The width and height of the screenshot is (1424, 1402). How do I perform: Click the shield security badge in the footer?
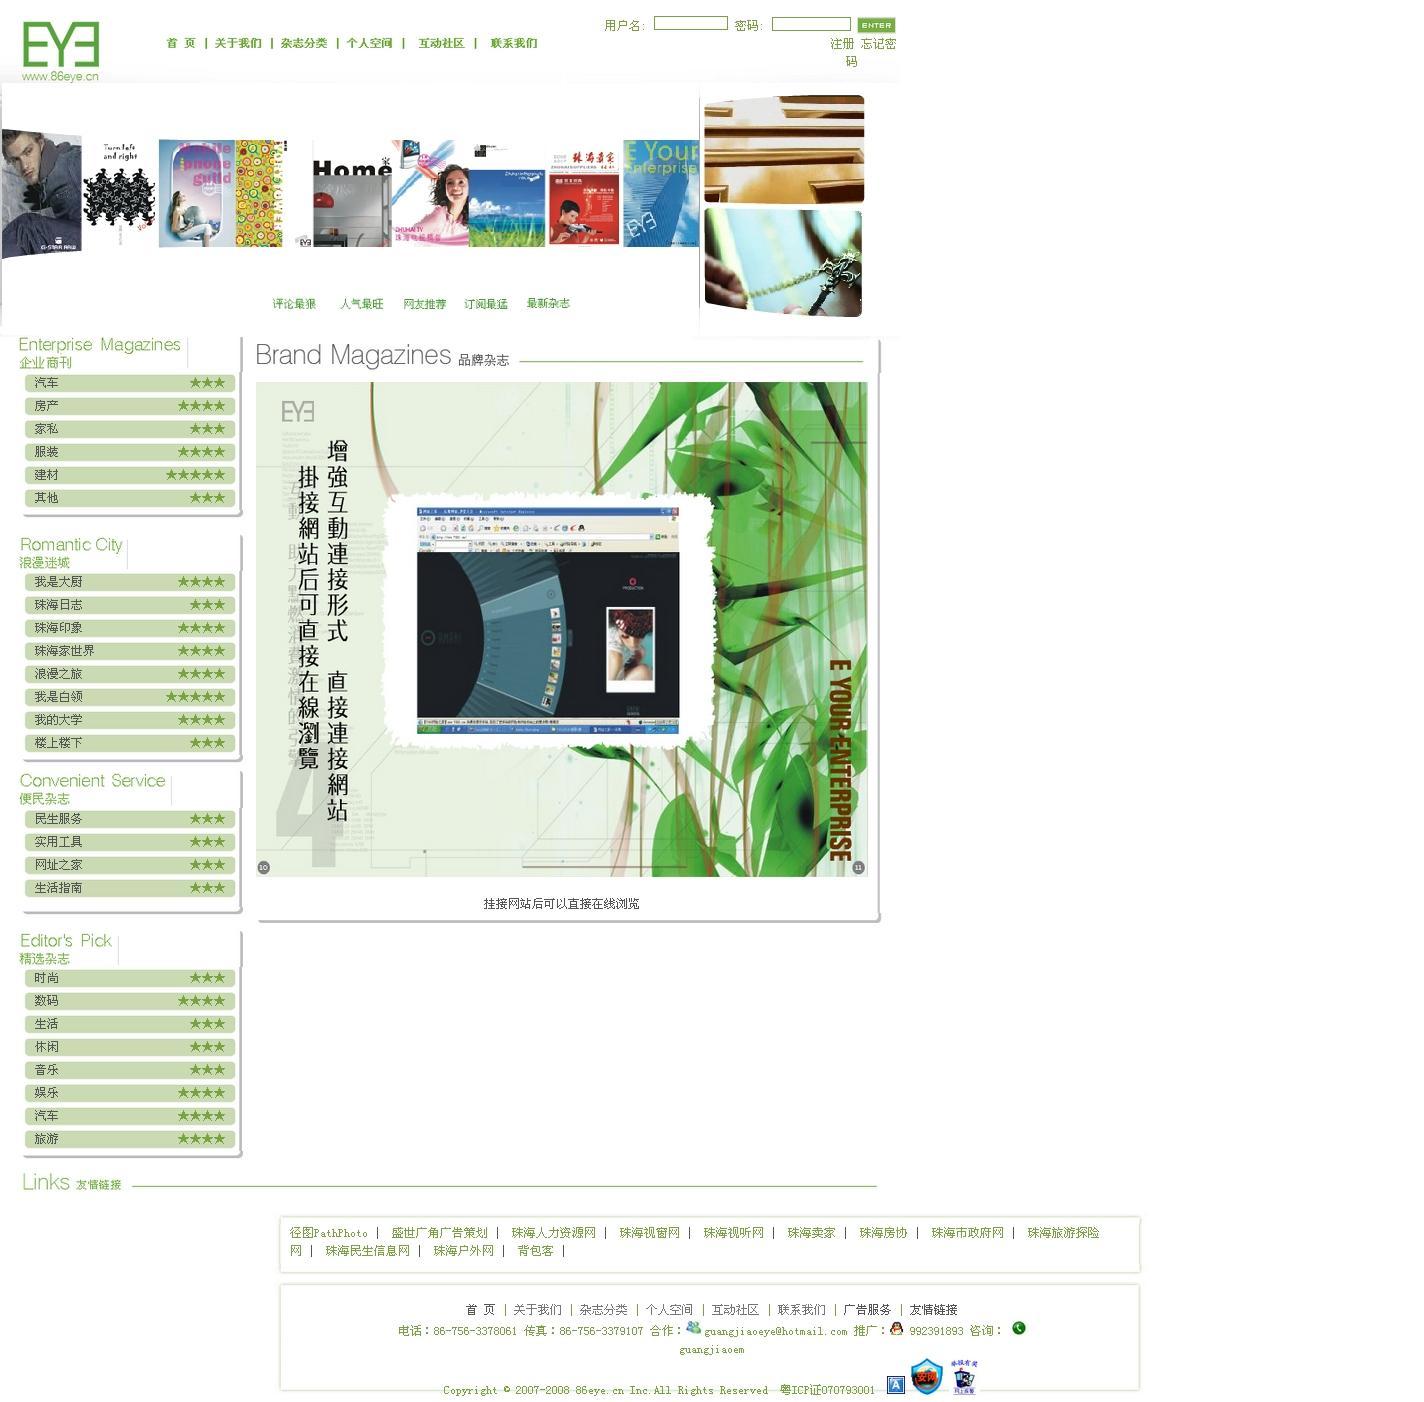click(926, 1377)
